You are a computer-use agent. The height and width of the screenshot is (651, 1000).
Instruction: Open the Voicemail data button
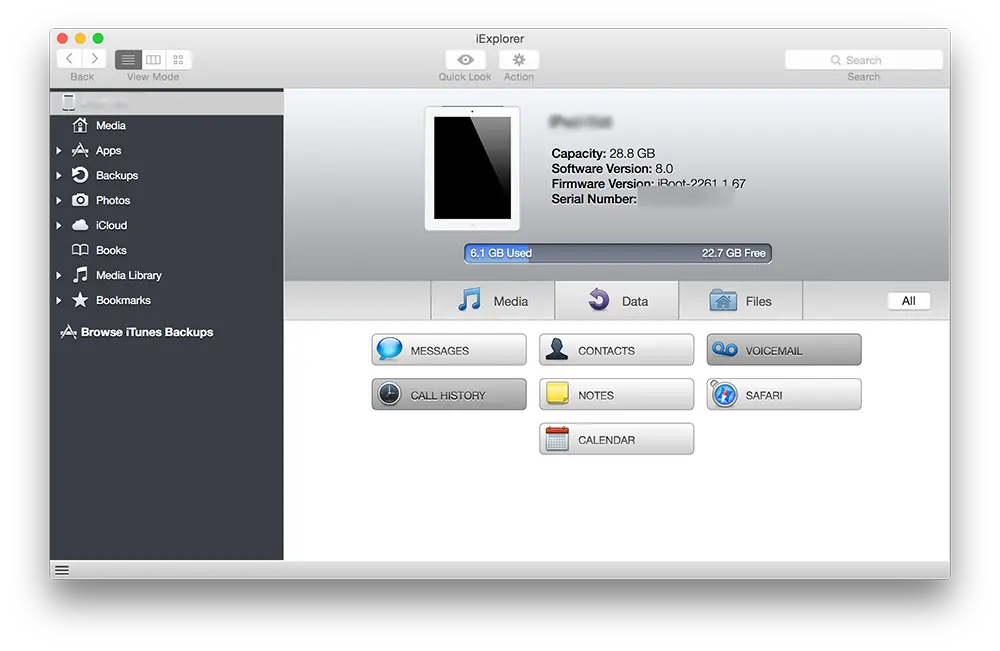(x=784, y=350)
